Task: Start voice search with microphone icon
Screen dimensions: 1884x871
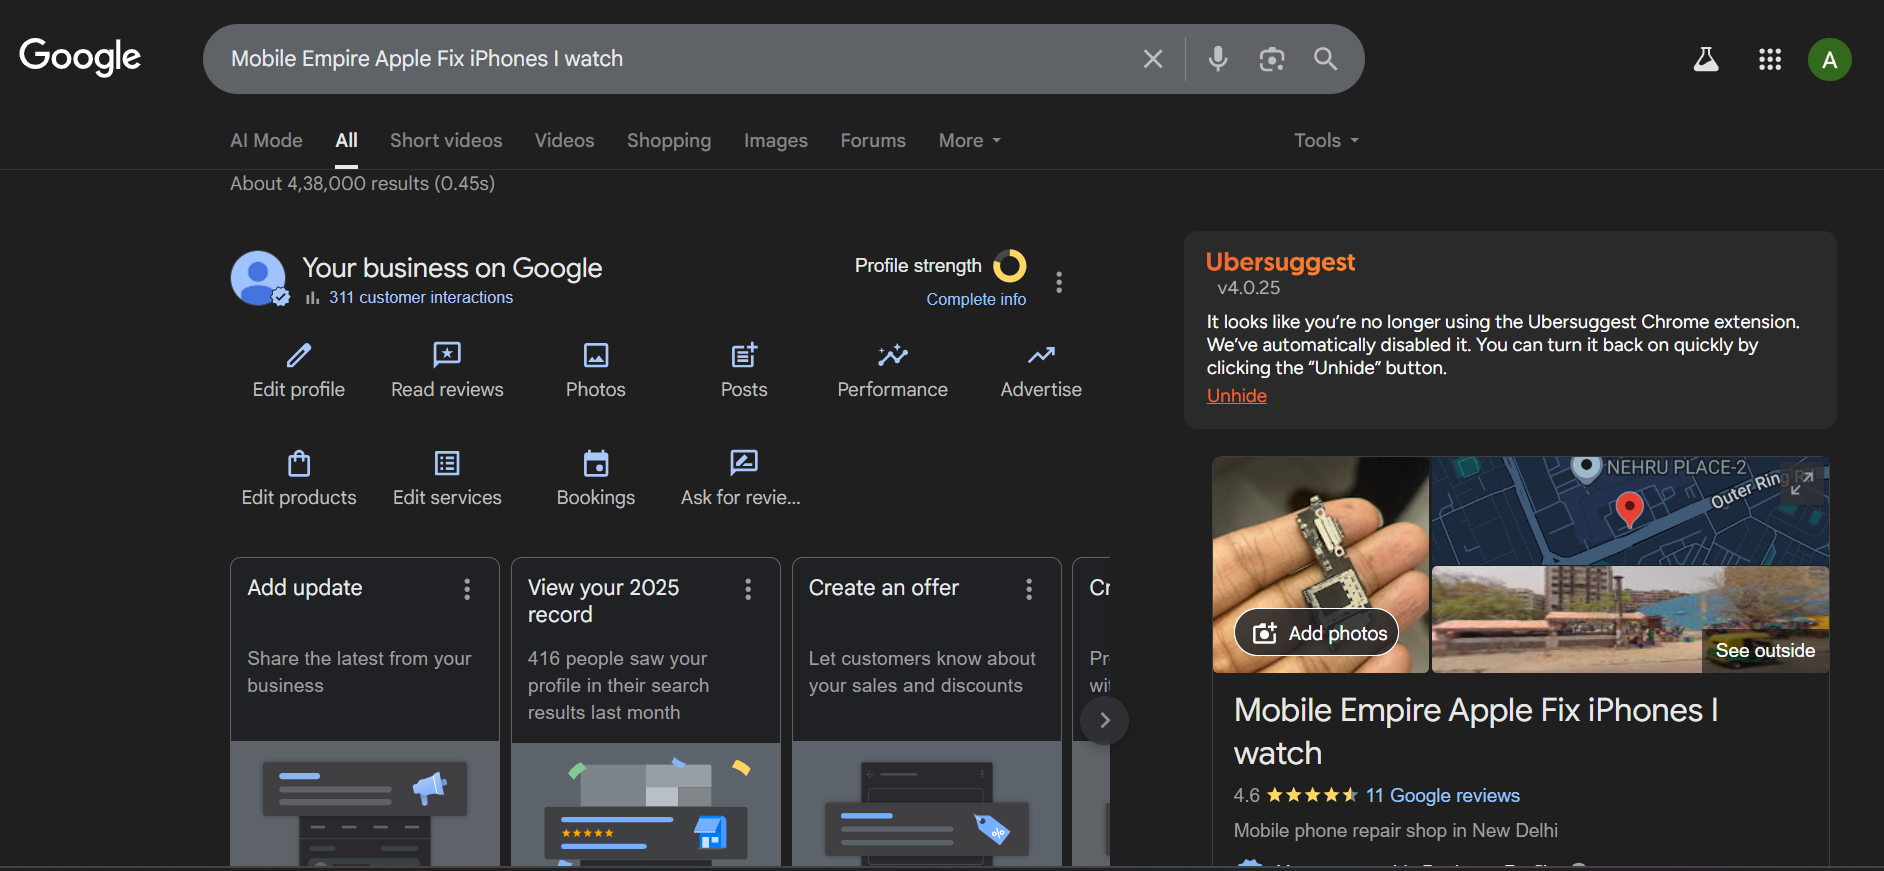Action: (x=1217, y=59)
